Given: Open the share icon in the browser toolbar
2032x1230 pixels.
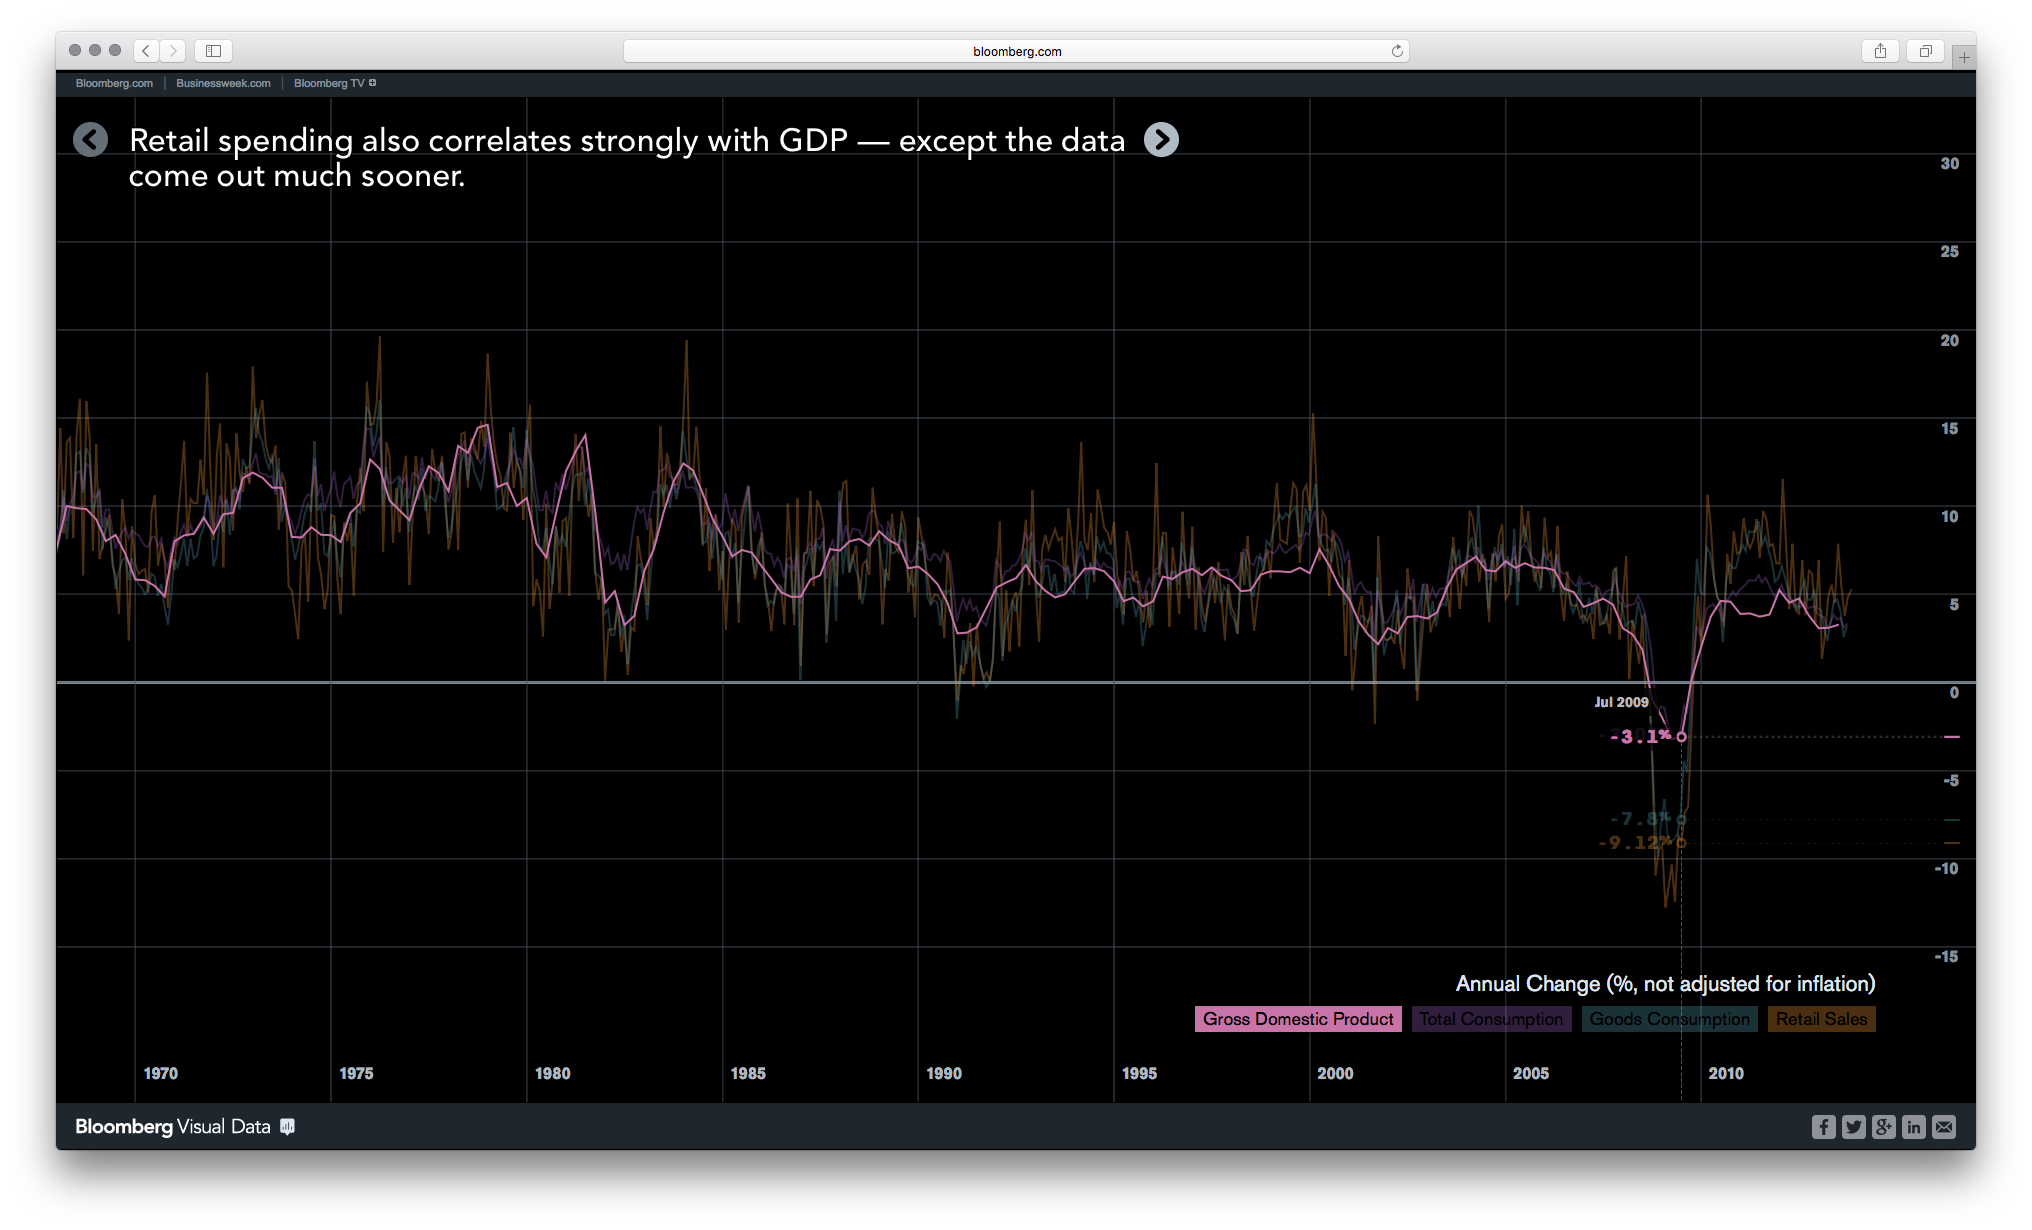Looking at the screenshot, I should (1881, 50).
